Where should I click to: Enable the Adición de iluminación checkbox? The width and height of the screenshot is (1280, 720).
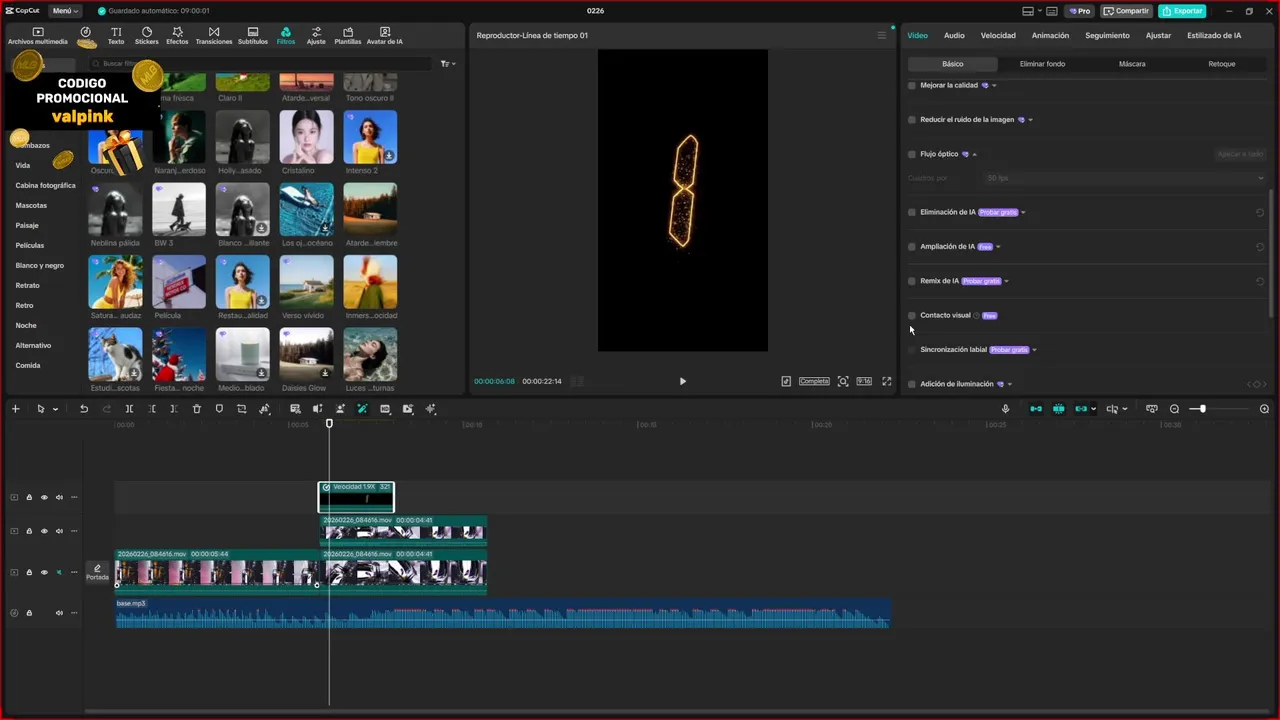coord(911,384)
